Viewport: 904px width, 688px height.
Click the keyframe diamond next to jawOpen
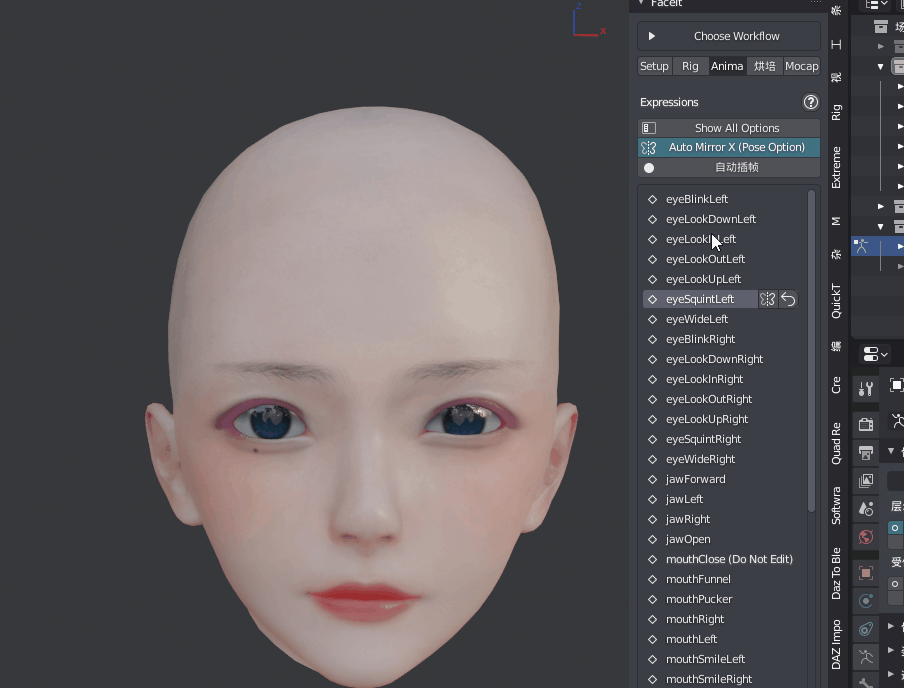653,539
